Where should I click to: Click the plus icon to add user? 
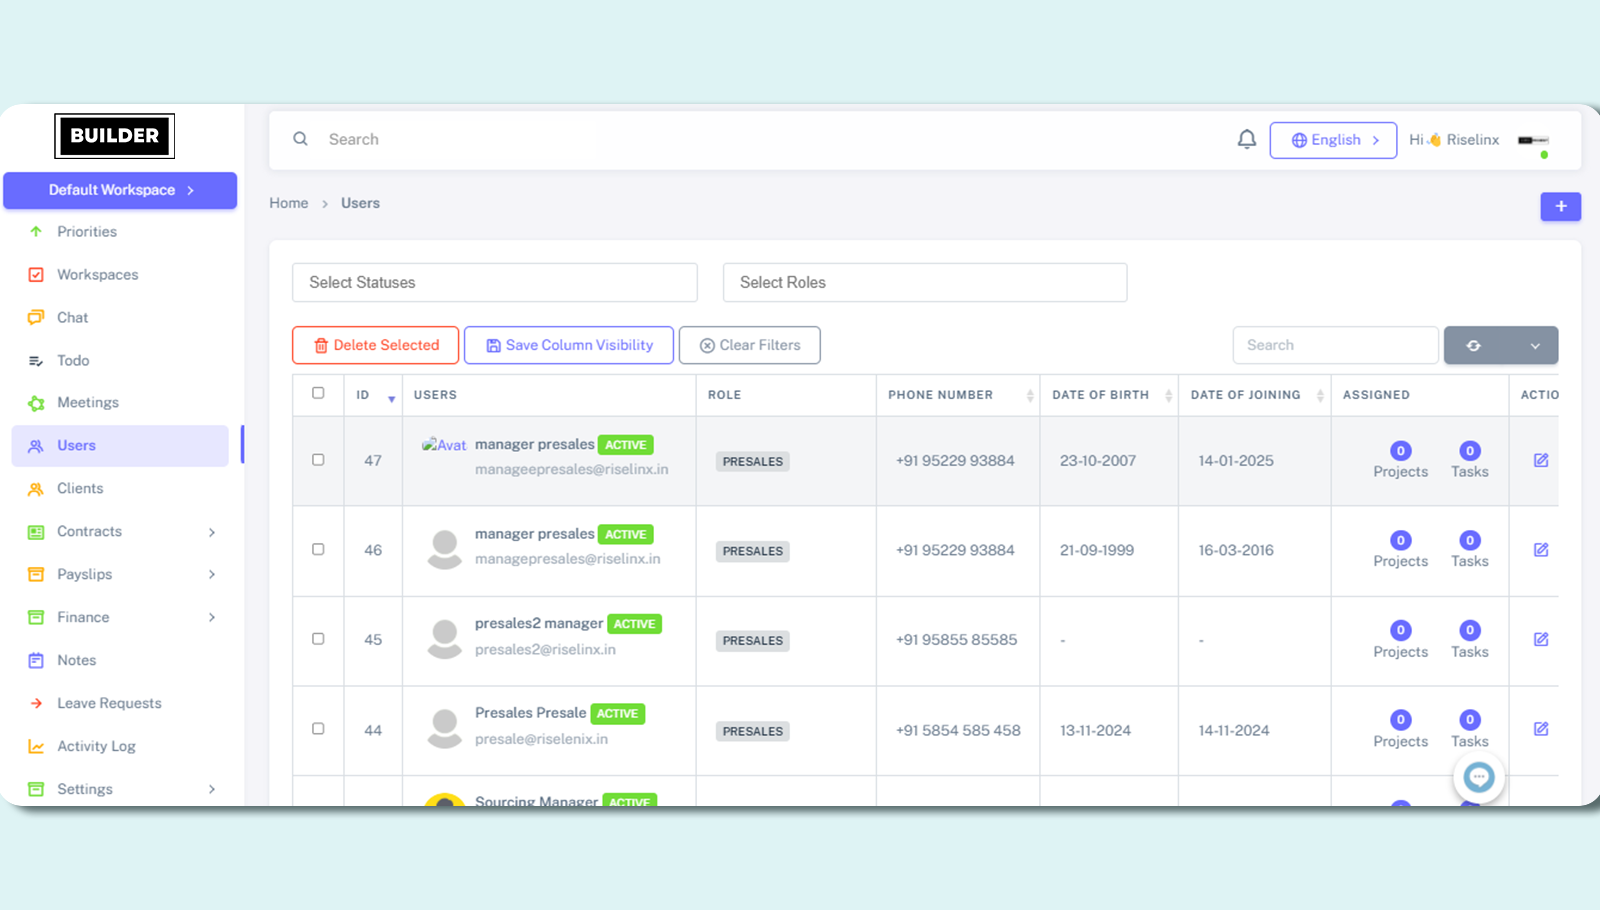pyautogui.click(x=1560, y=206)
